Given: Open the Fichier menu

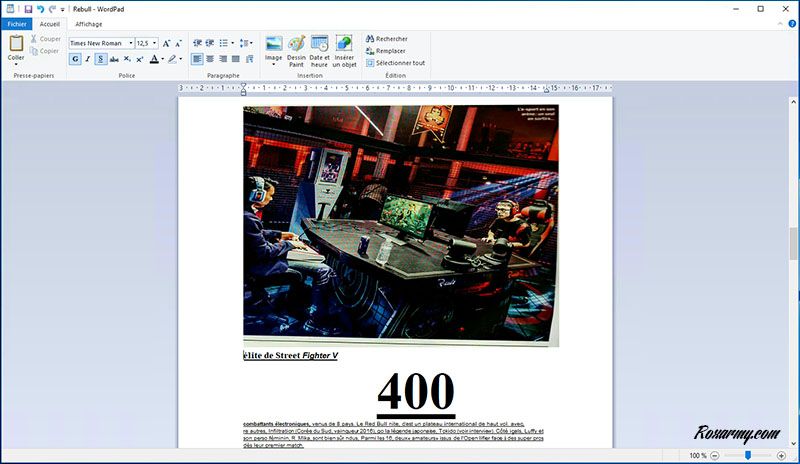Looking at the screenshot, I should tap(16, 24).
